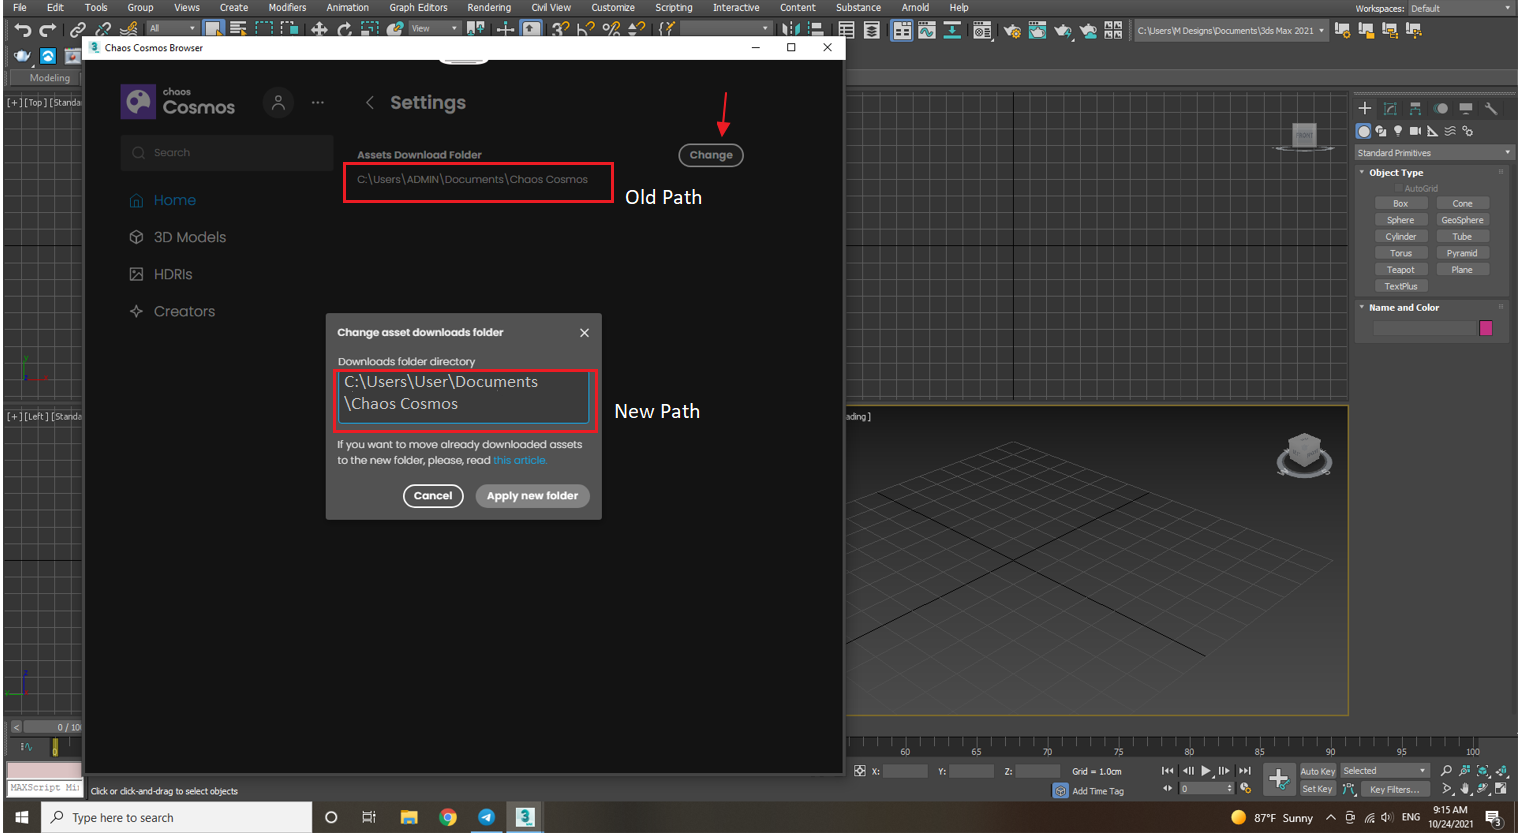This screenshot has width=1522, height=833.
Task: Toggle Auto Key animation mode
Action: (1317, 771)
